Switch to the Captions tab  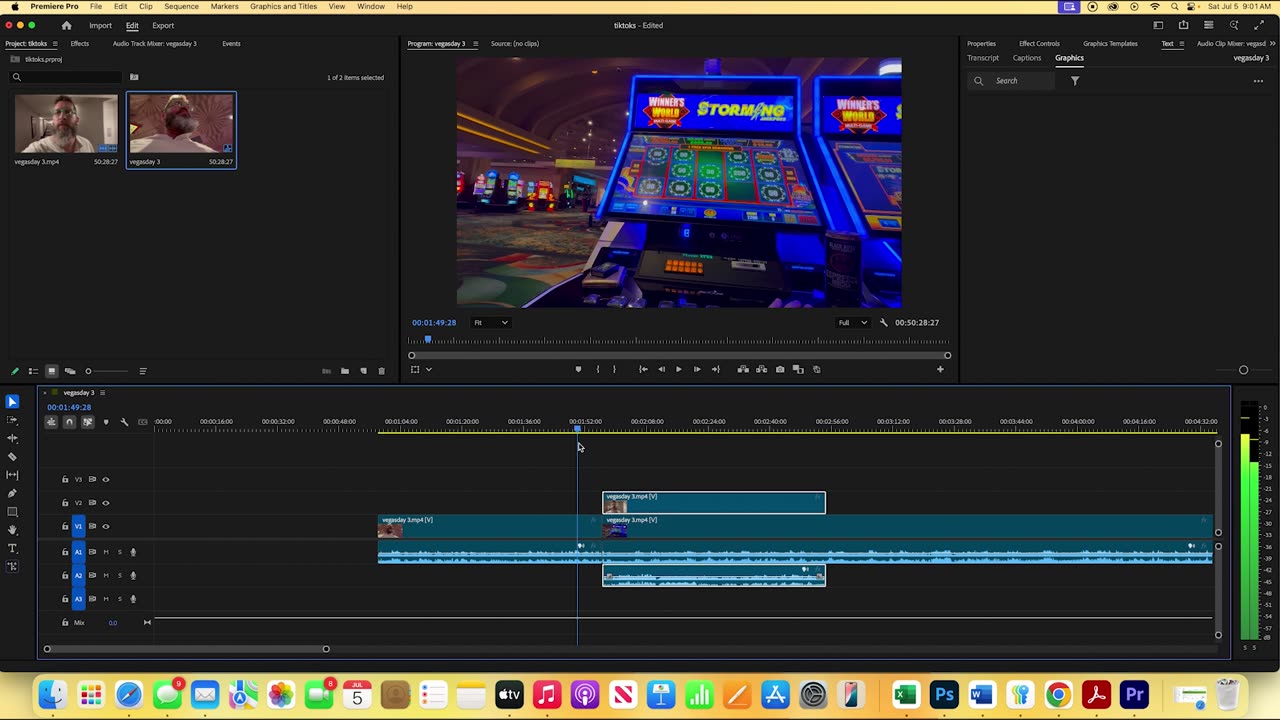pos(1027,58)
